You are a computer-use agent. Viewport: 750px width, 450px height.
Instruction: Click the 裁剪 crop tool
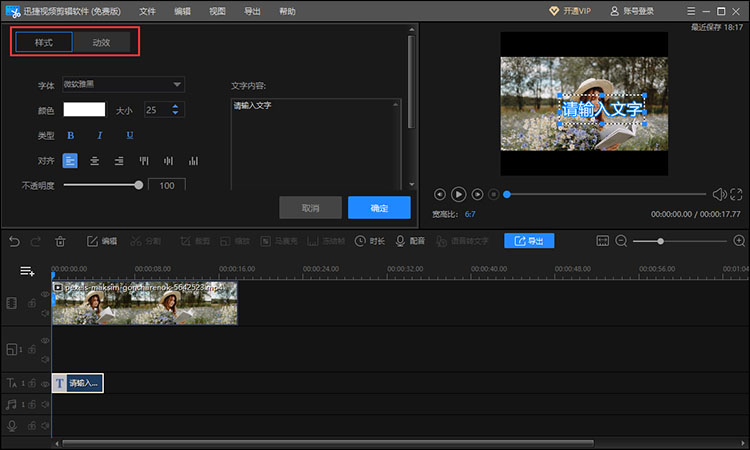click(x=195, y=241)
